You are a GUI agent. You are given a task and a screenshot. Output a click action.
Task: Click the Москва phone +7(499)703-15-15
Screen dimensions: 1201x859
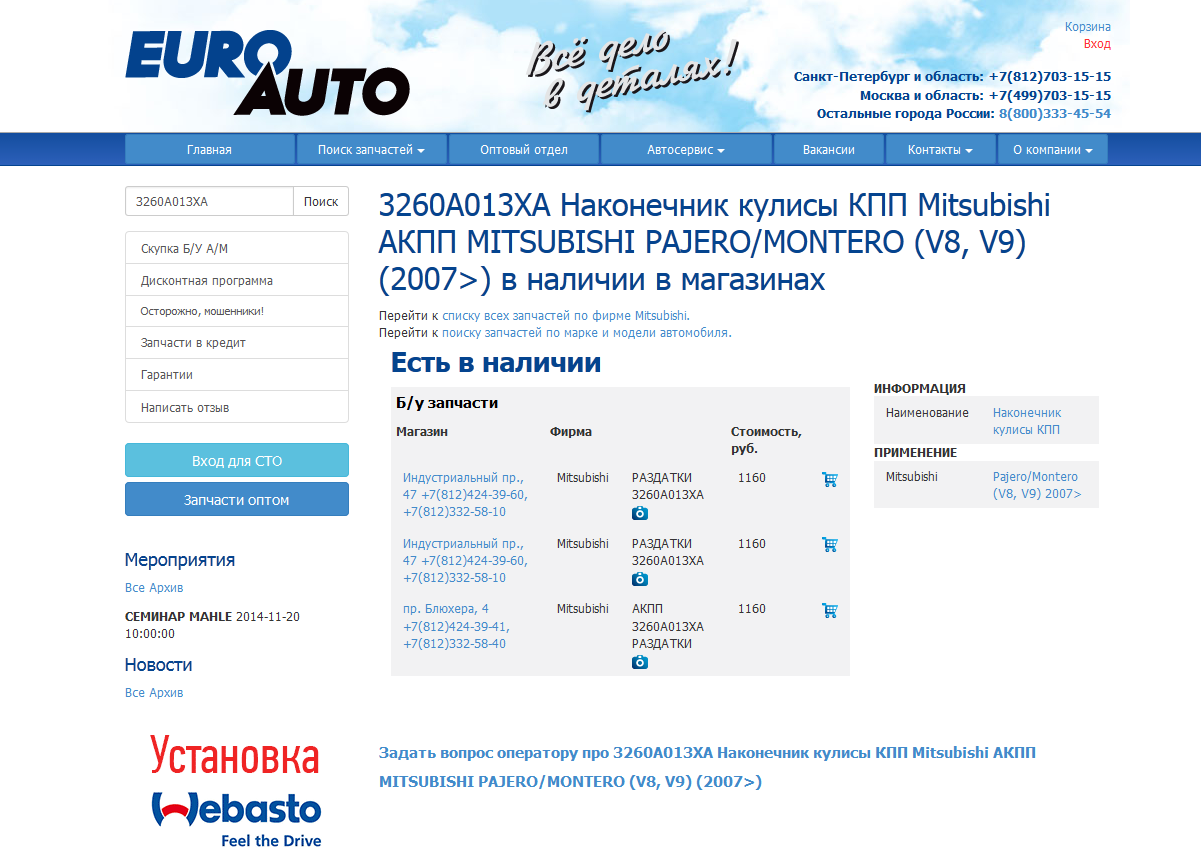pyautogui.click(x=1050, y=96)
